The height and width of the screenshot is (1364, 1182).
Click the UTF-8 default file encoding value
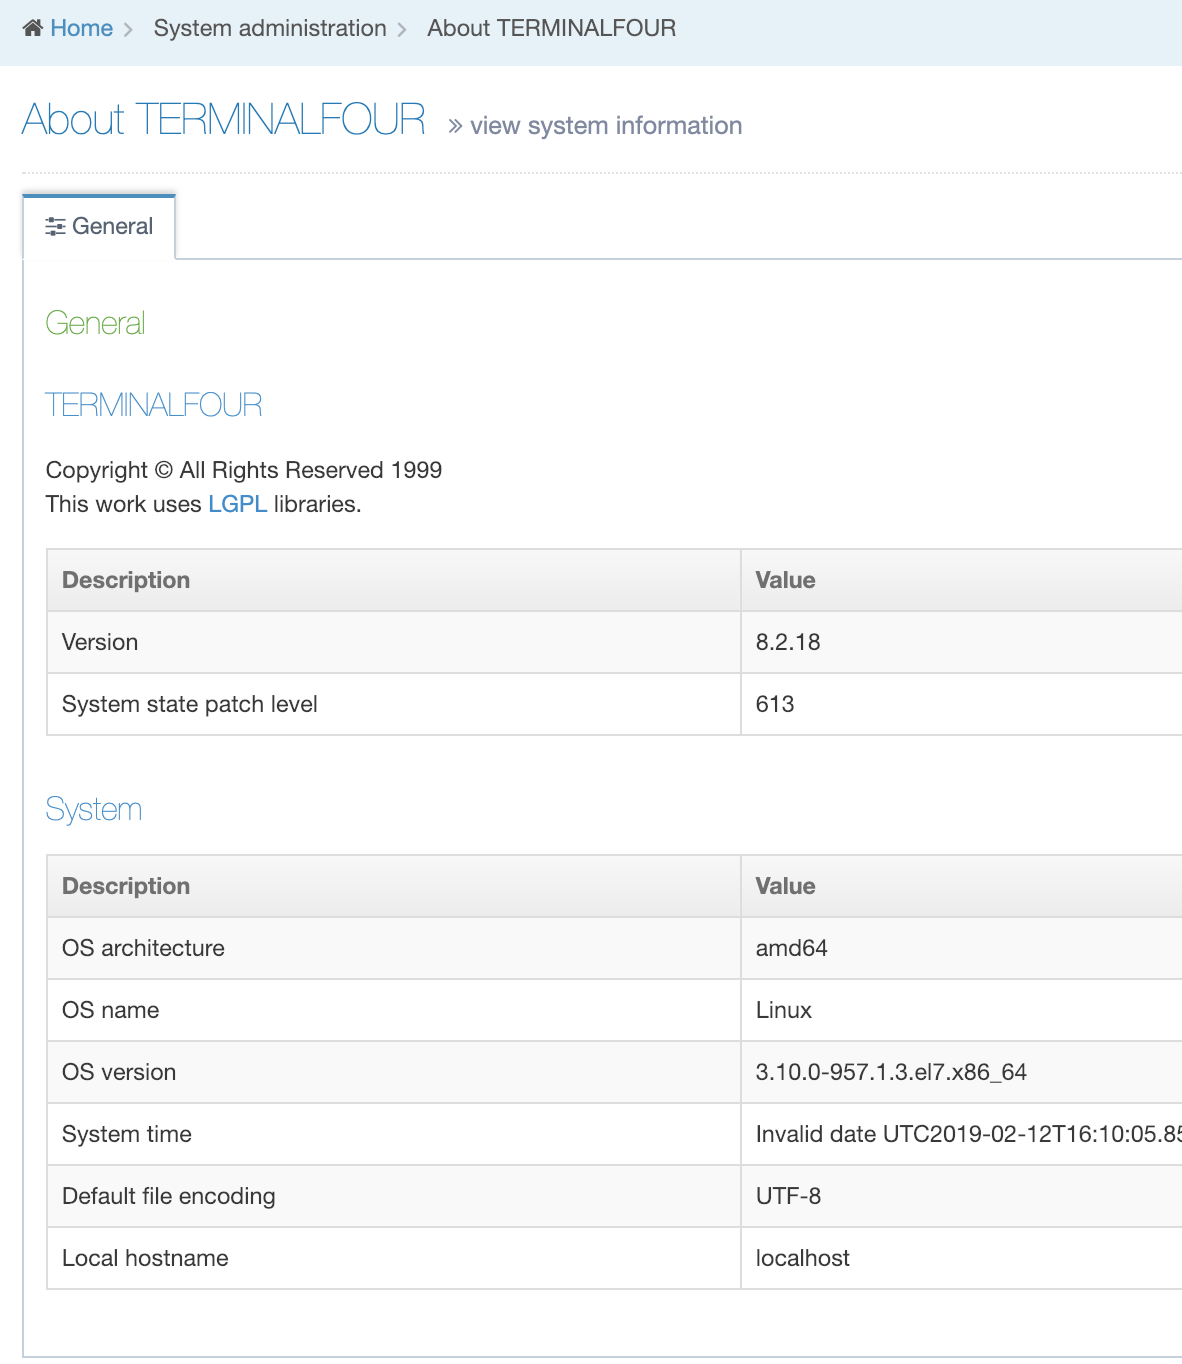click(x=788, y=1196)
